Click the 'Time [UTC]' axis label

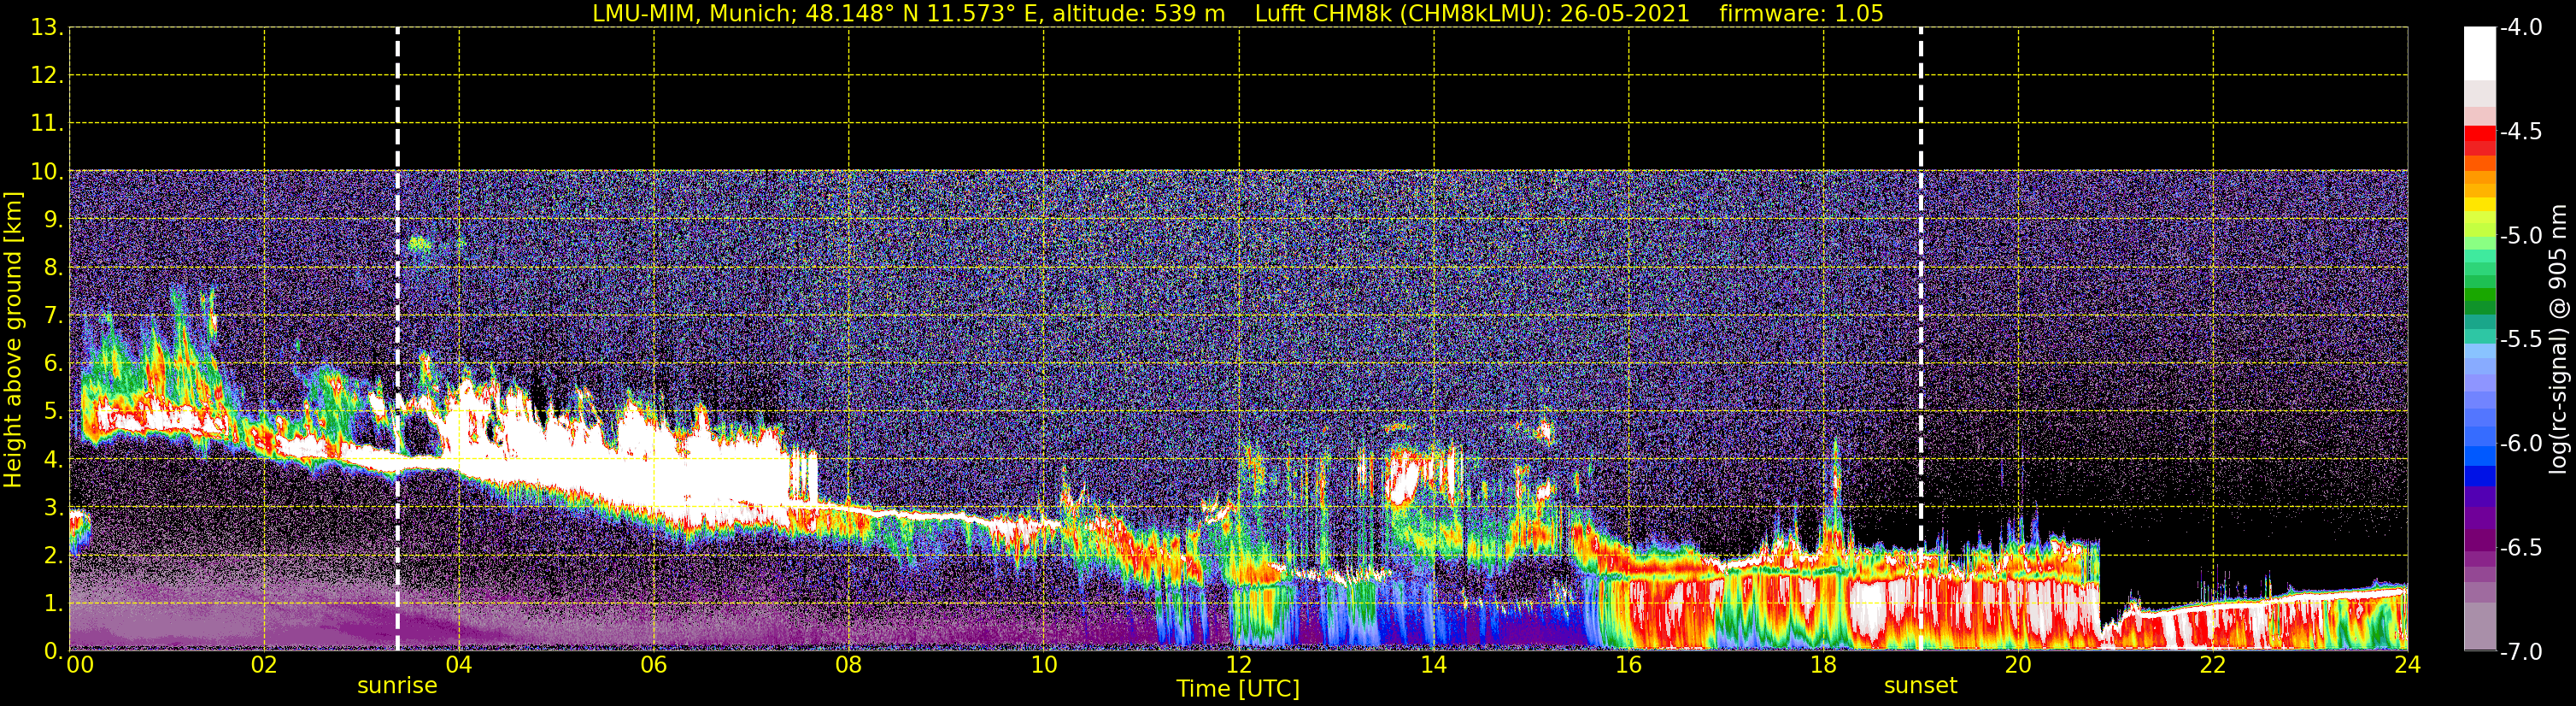1238,689
